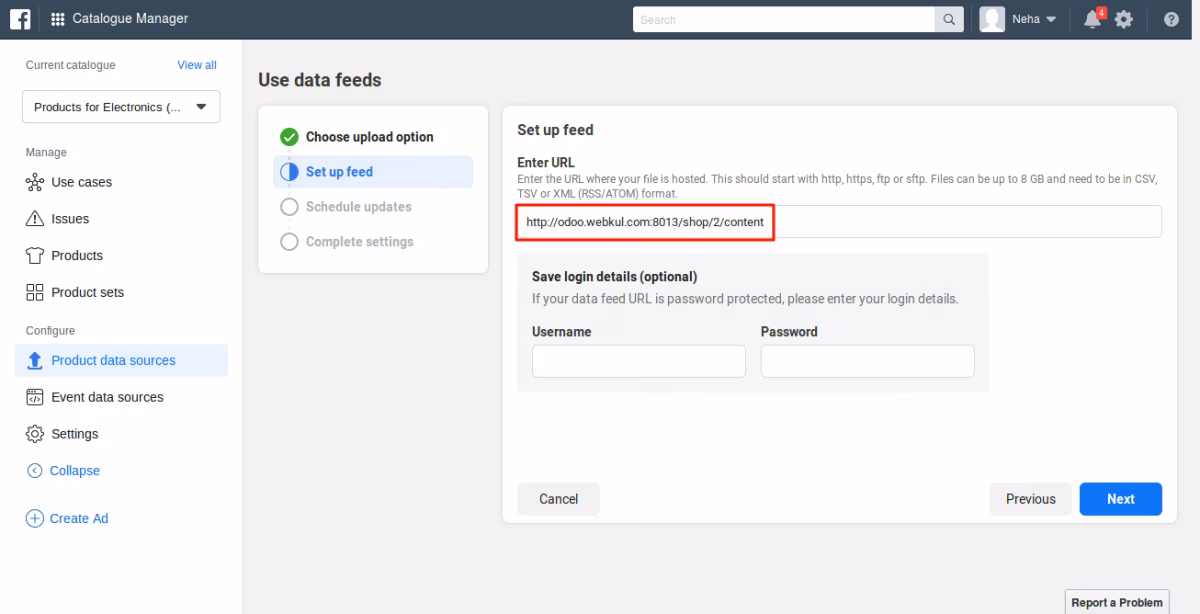1200x614 pixels.
Task: Open the settings gear in top bar
Action: point(1124,19)
